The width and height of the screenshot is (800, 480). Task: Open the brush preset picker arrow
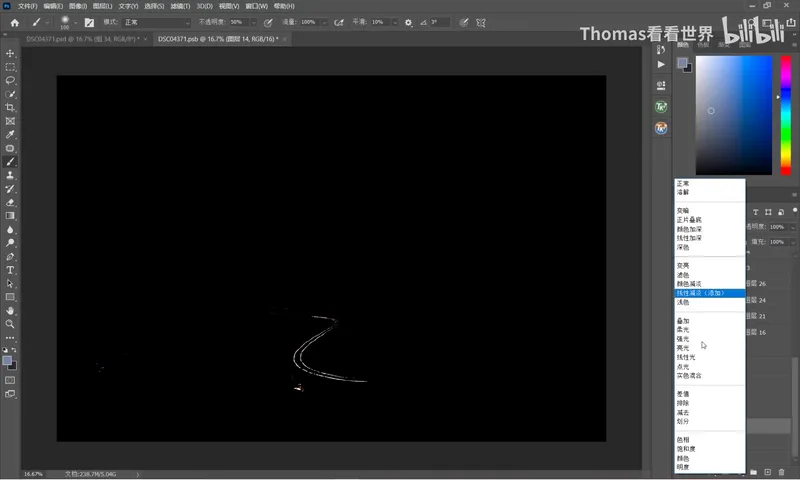(x=76, y=22)
